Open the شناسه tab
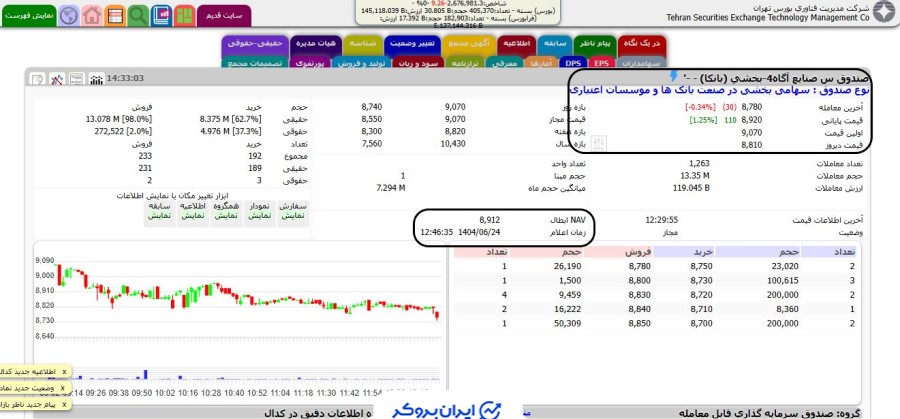Image resolution: width=900 pixels, height=419 pixels. coord(363,44)
